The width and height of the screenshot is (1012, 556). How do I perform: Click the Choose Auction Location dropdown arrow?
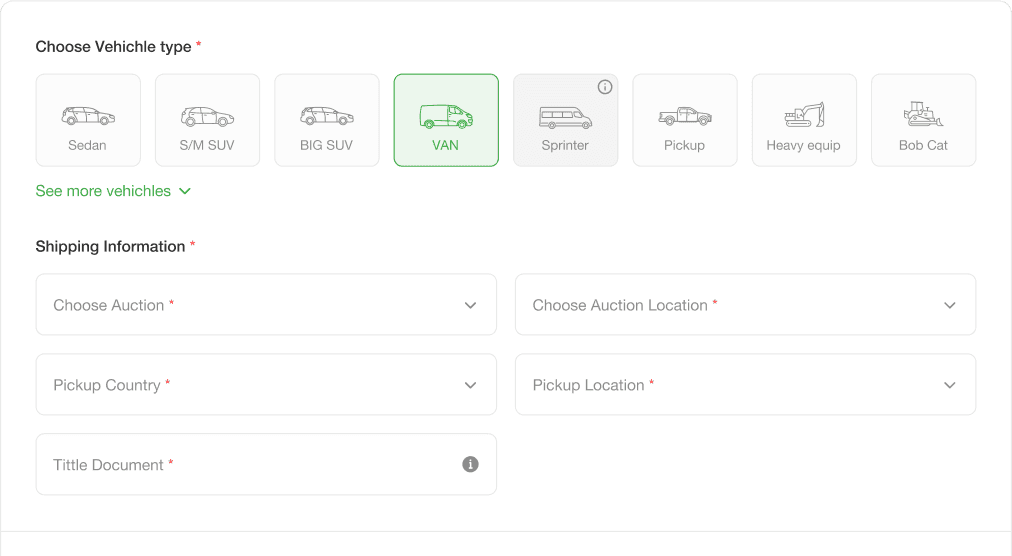click(949, 305)
